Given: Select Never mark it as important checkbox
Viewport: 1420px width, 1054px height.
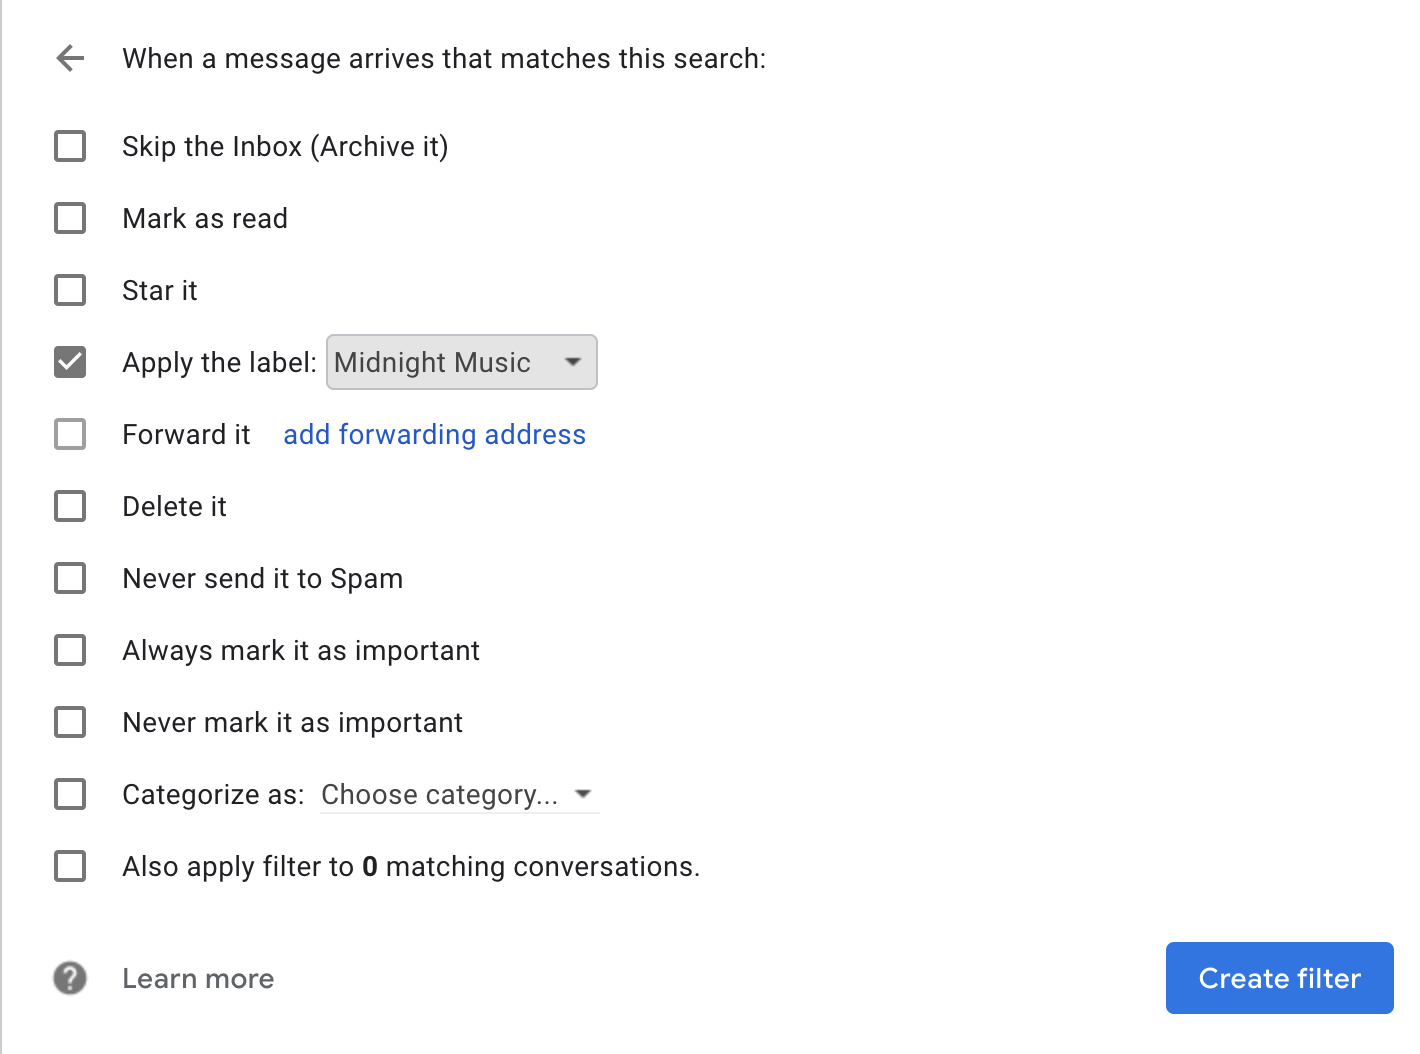Looking at the screenshot, I should tap(70, 722).
